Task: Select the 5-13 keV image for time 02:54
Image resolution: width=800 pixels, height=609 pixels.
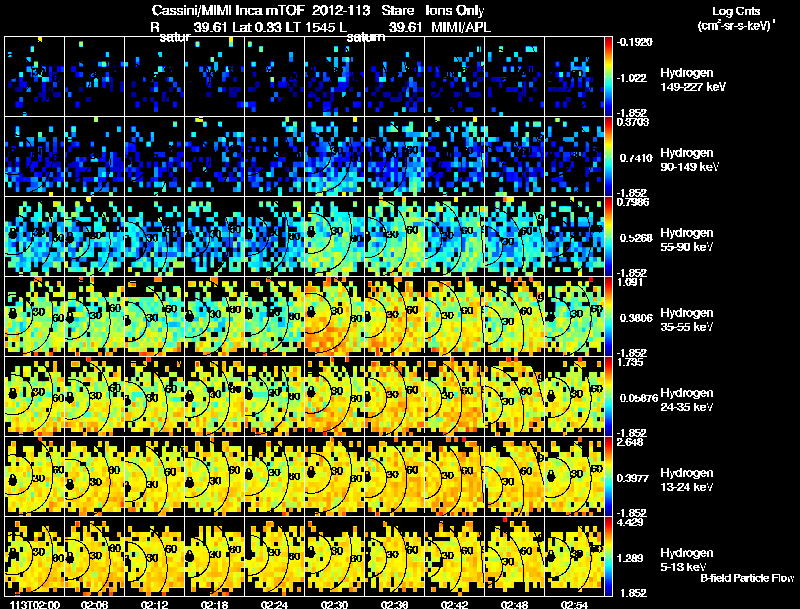Action: 574,557
